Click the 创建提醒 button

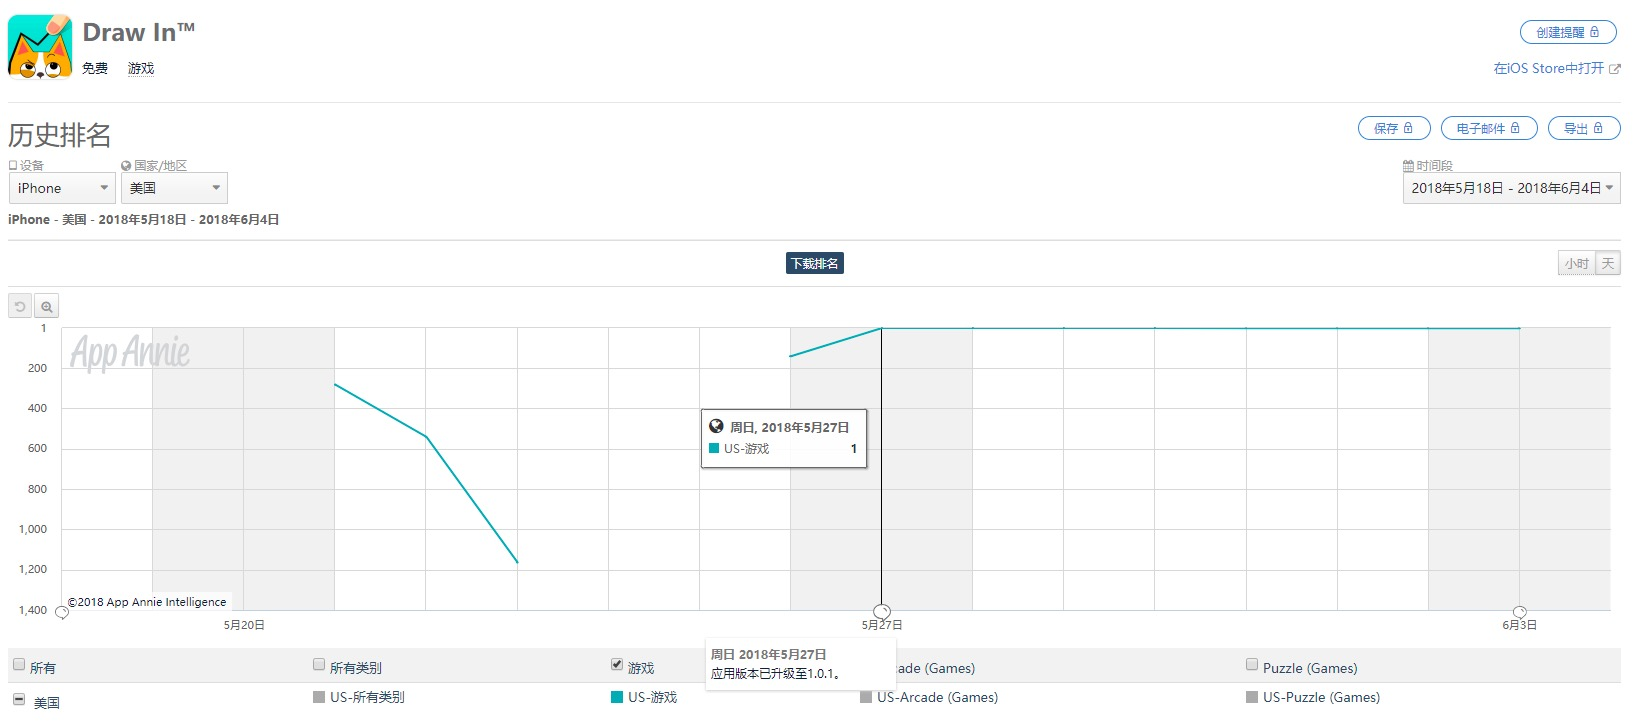point(1567,33)
